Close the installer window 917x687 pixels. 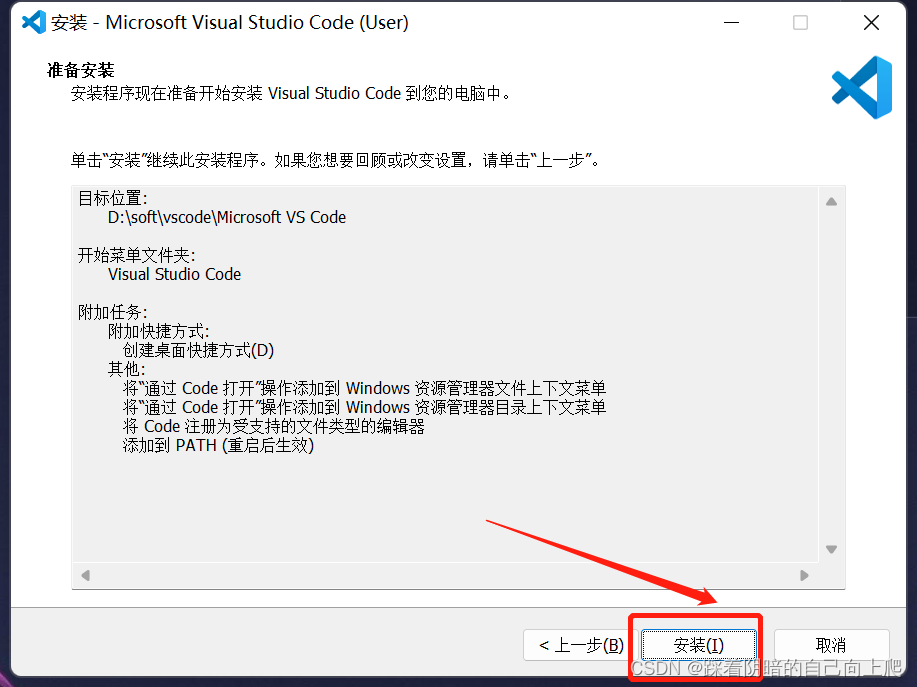(x=871, y=23)
